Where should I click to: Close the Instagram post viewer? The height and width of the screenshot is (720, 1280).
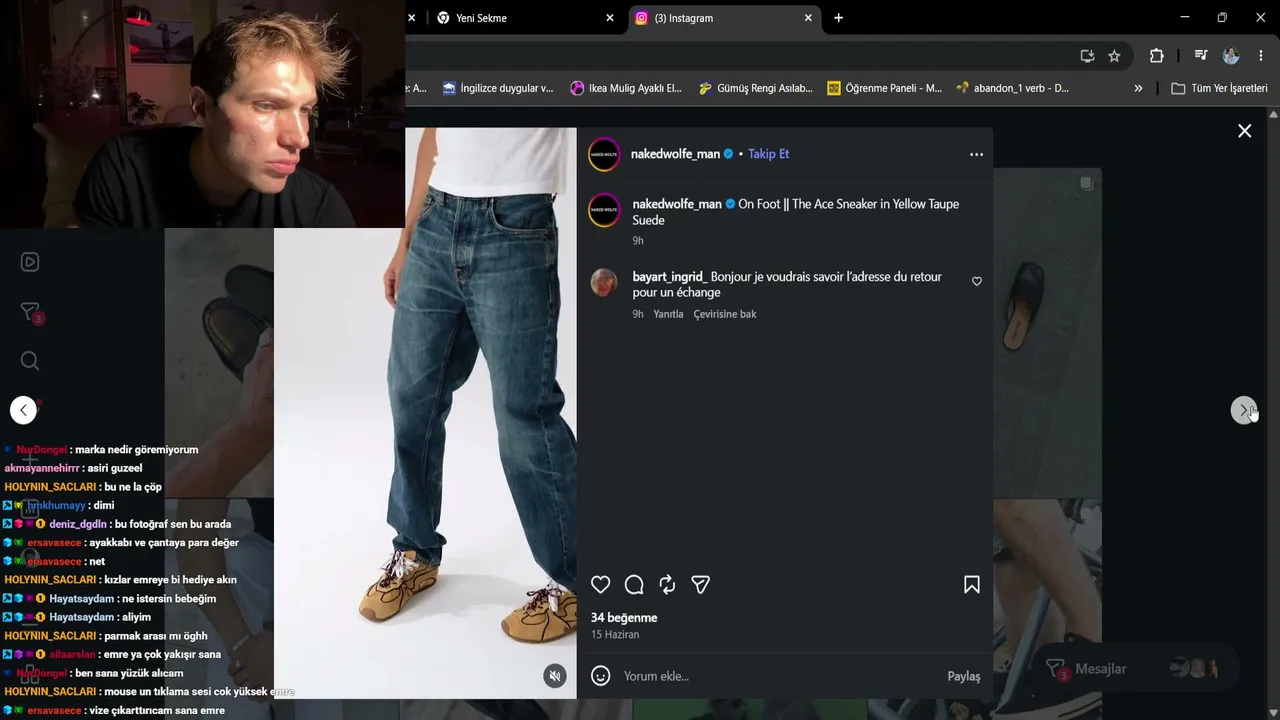point(1244,131)
